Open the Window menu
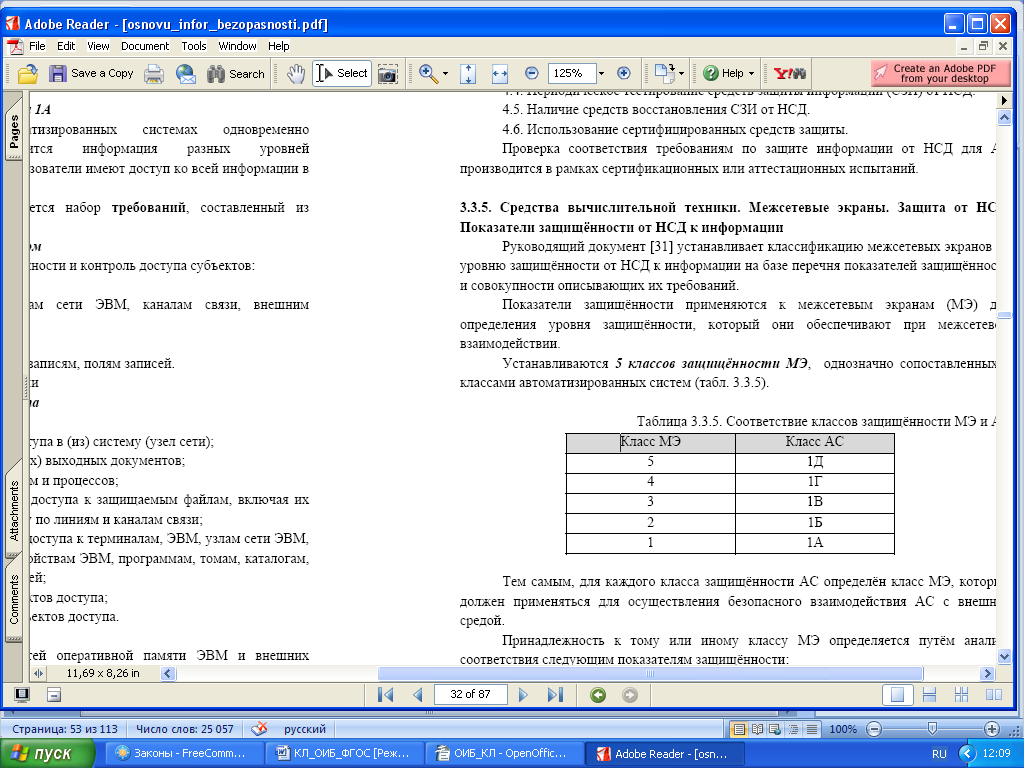1024x768 pixels. click(237, 46)
